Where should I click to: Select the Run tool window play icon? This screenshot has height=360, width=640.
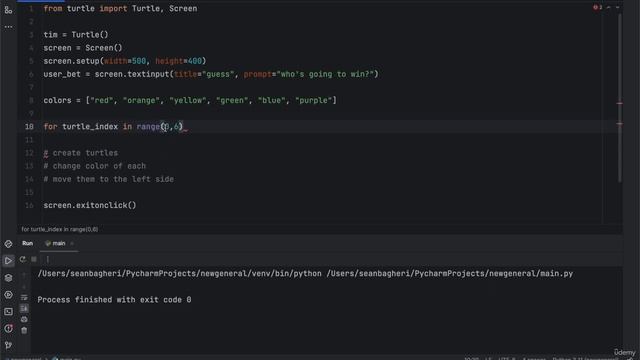pos(8,260)
